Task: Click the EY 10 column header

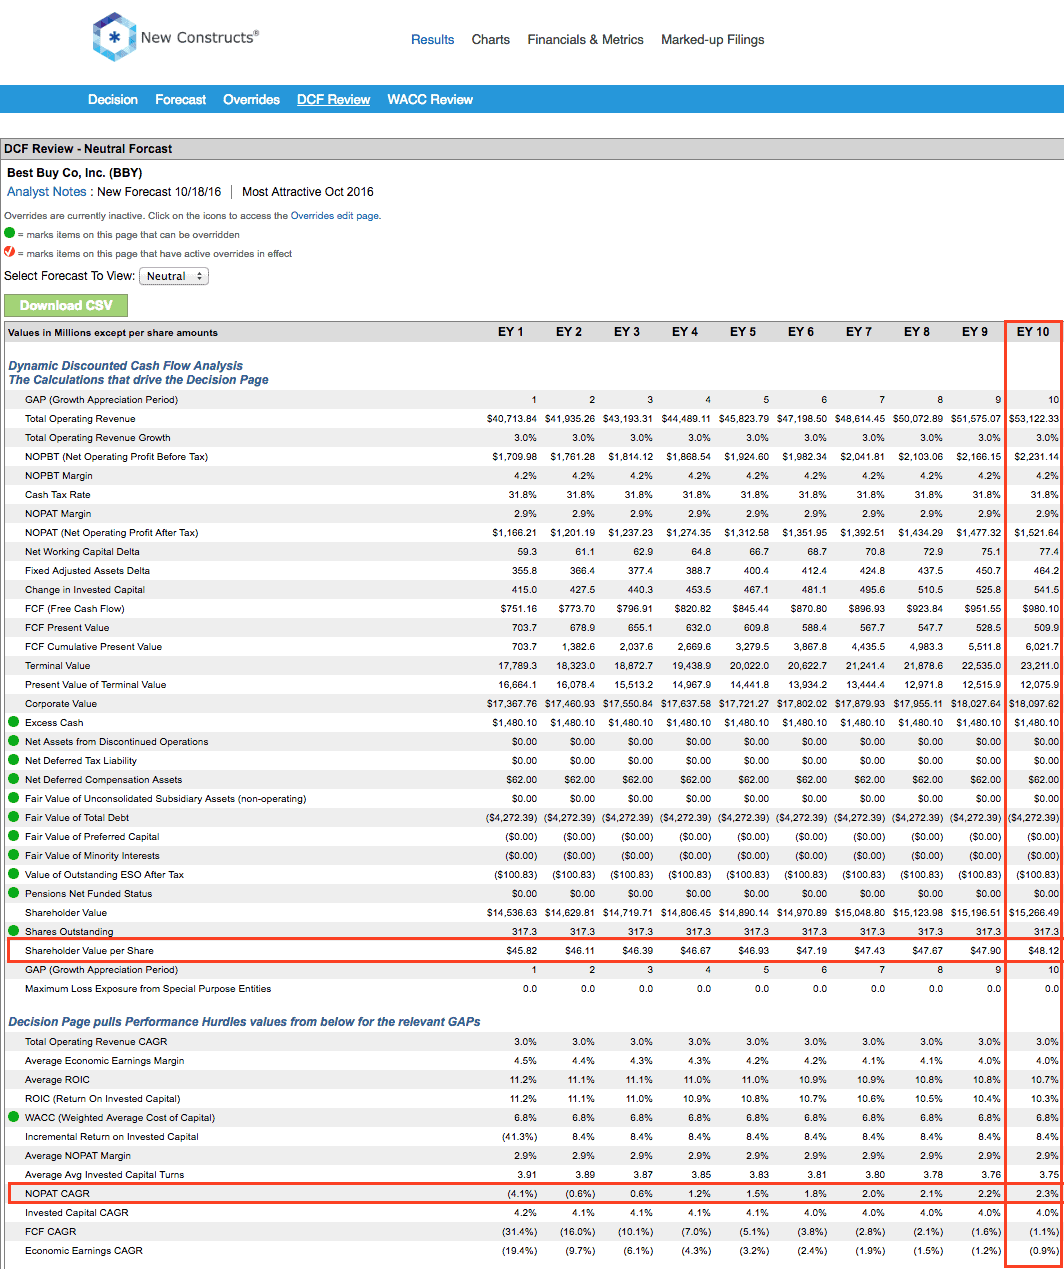Action: point(1033,332)
